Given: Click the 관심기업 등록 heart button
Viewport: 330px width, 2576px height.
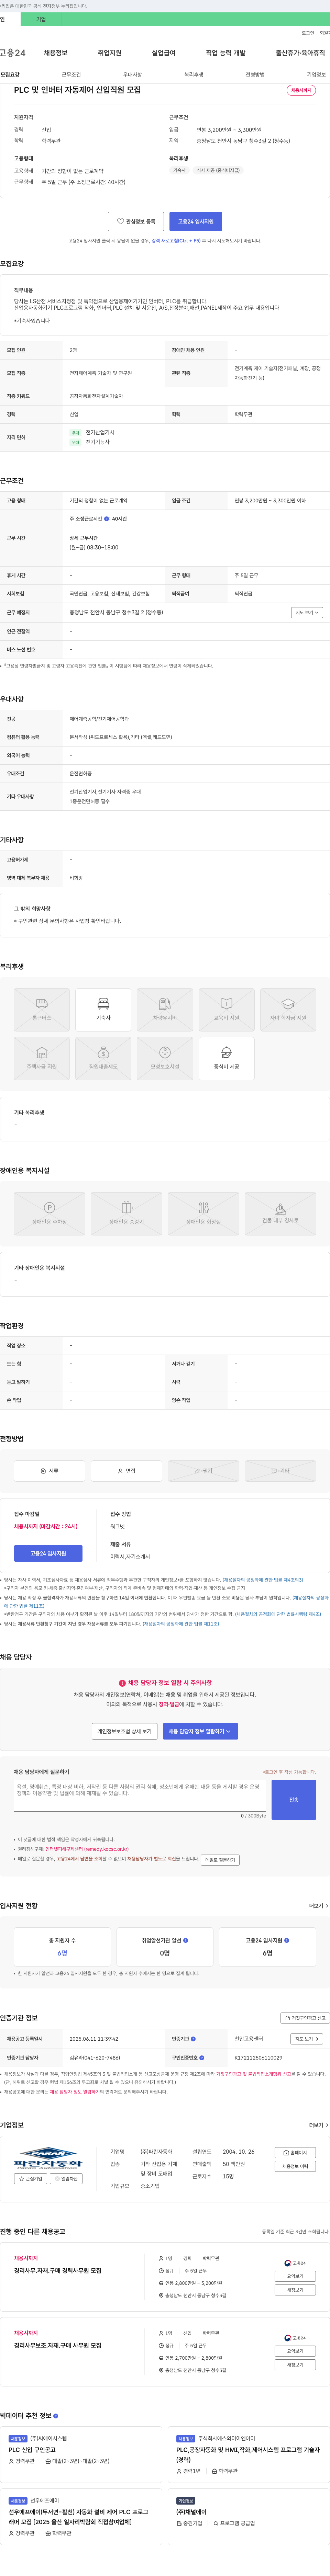Looking at the screenshot, I should pos(136,221).
